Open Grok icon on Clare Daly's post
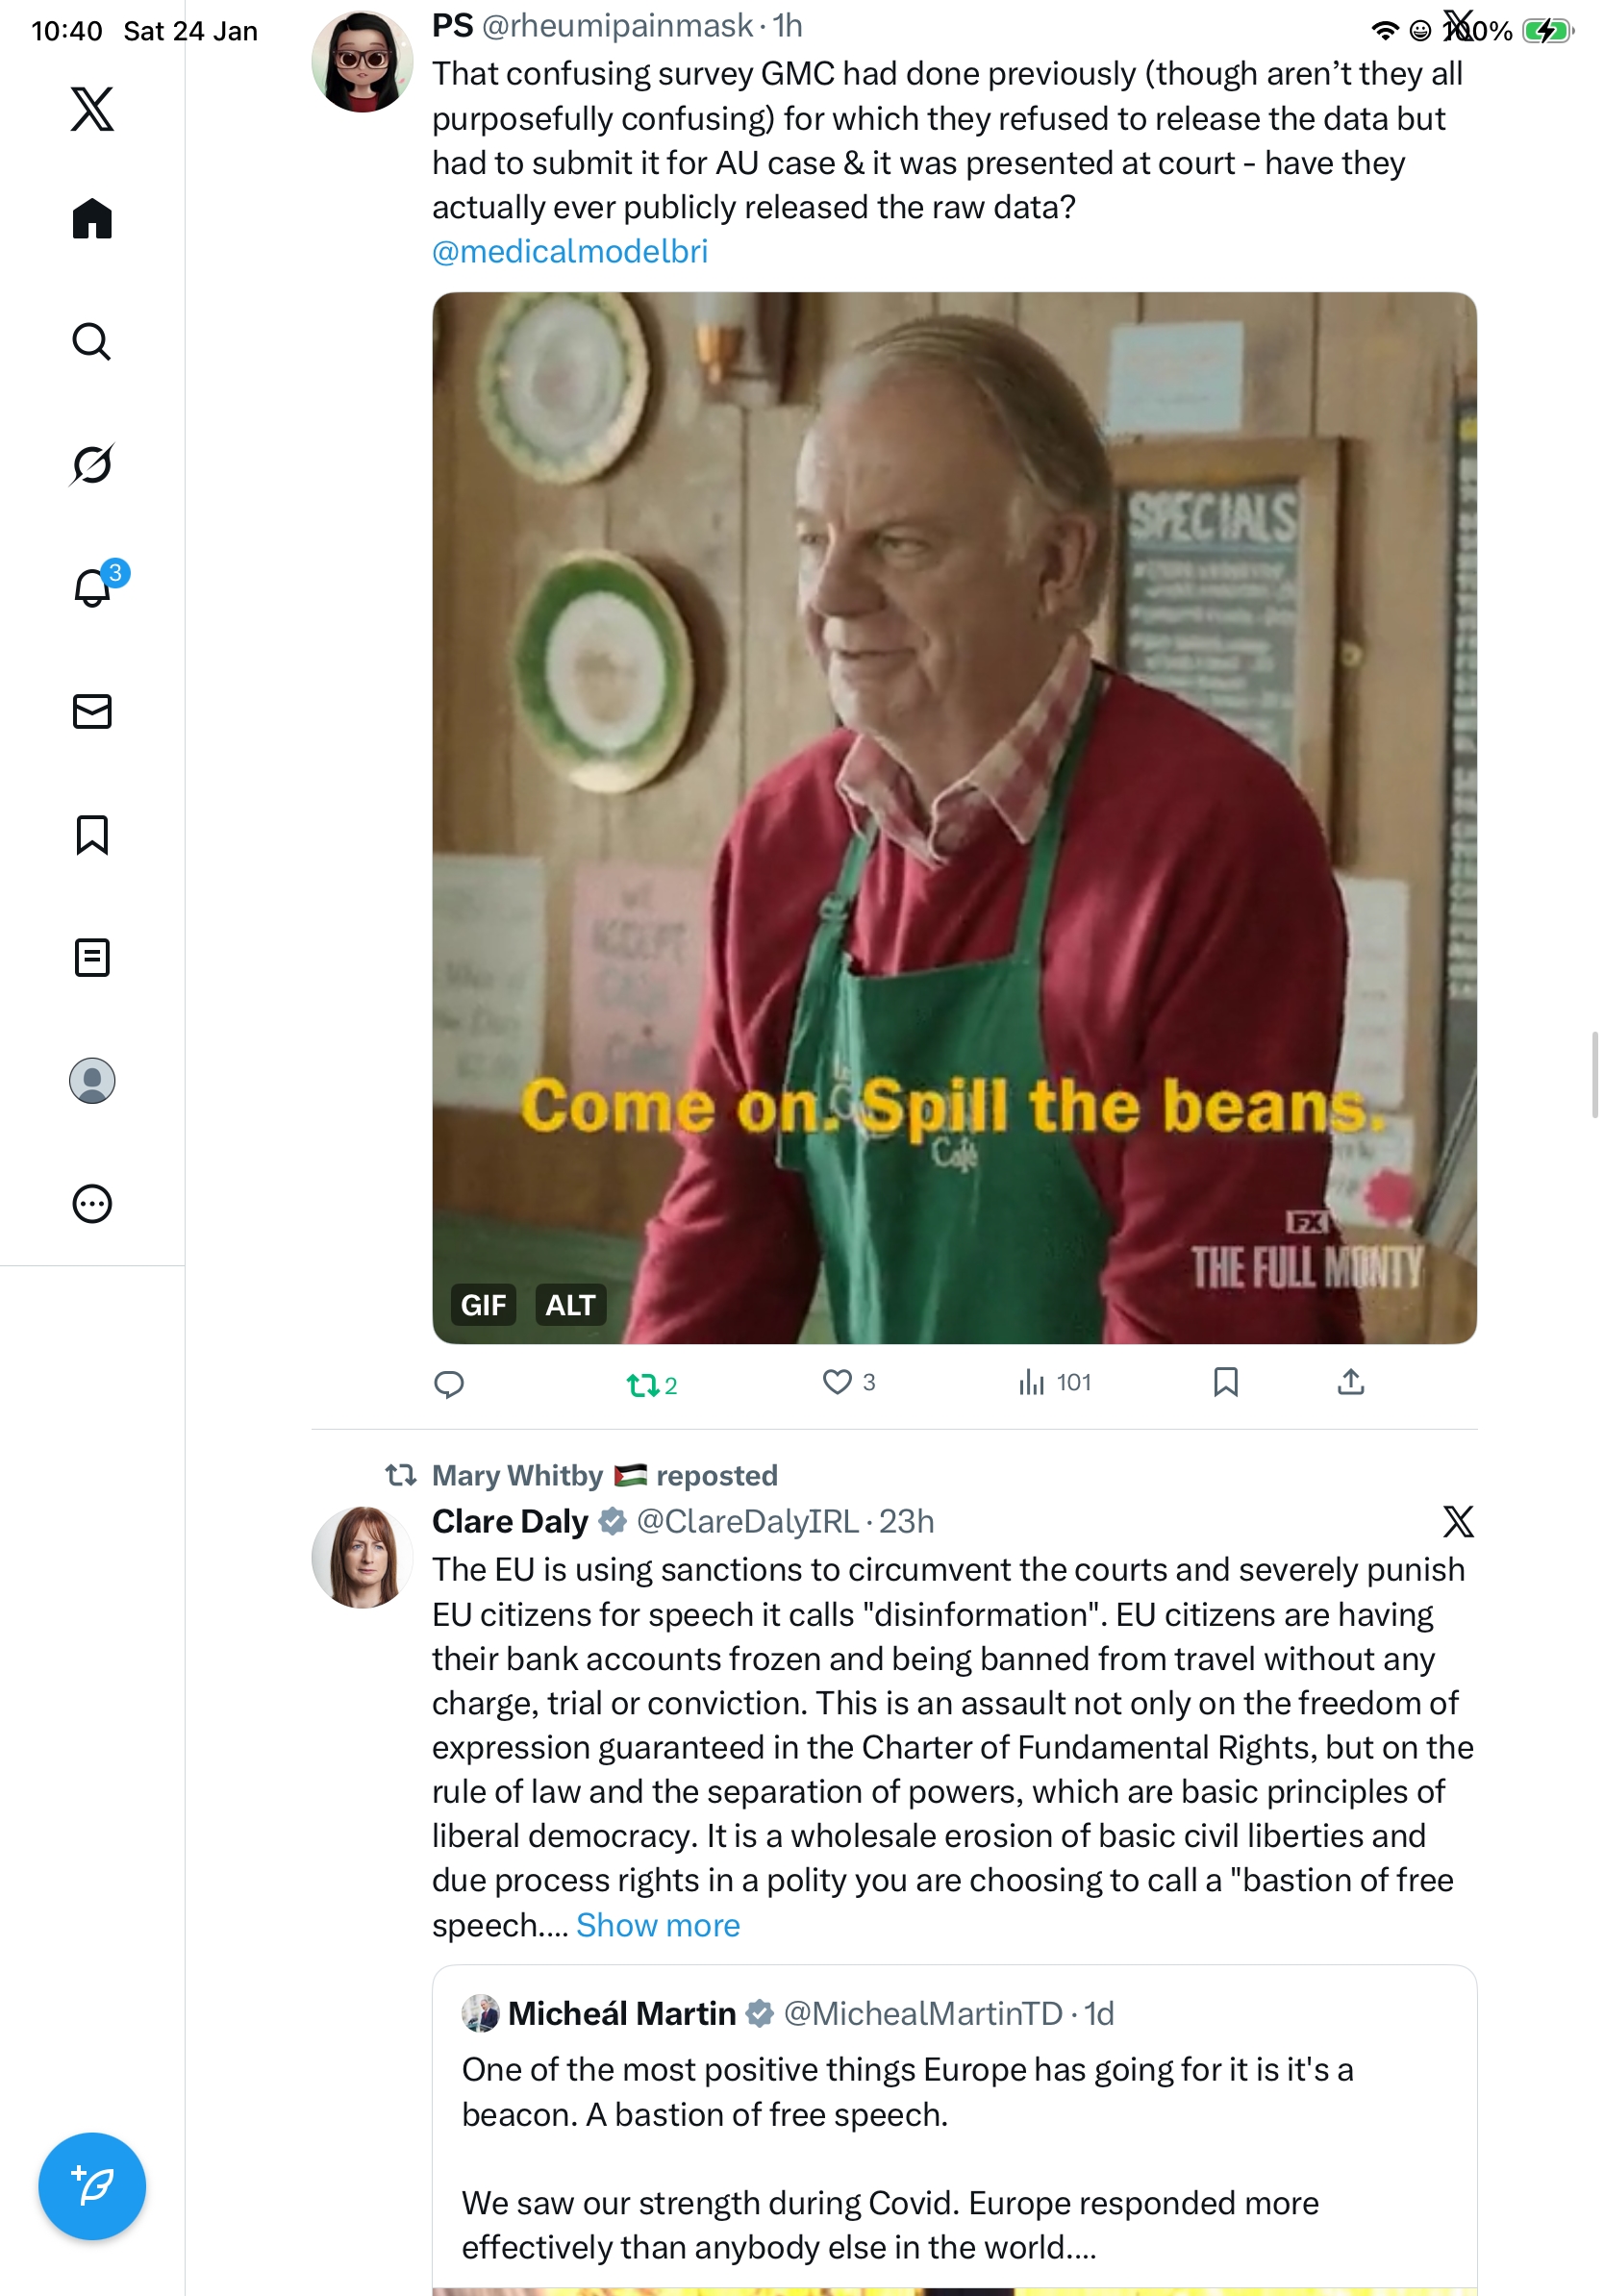The image size is (1604, 2296). [1457, 1520]
